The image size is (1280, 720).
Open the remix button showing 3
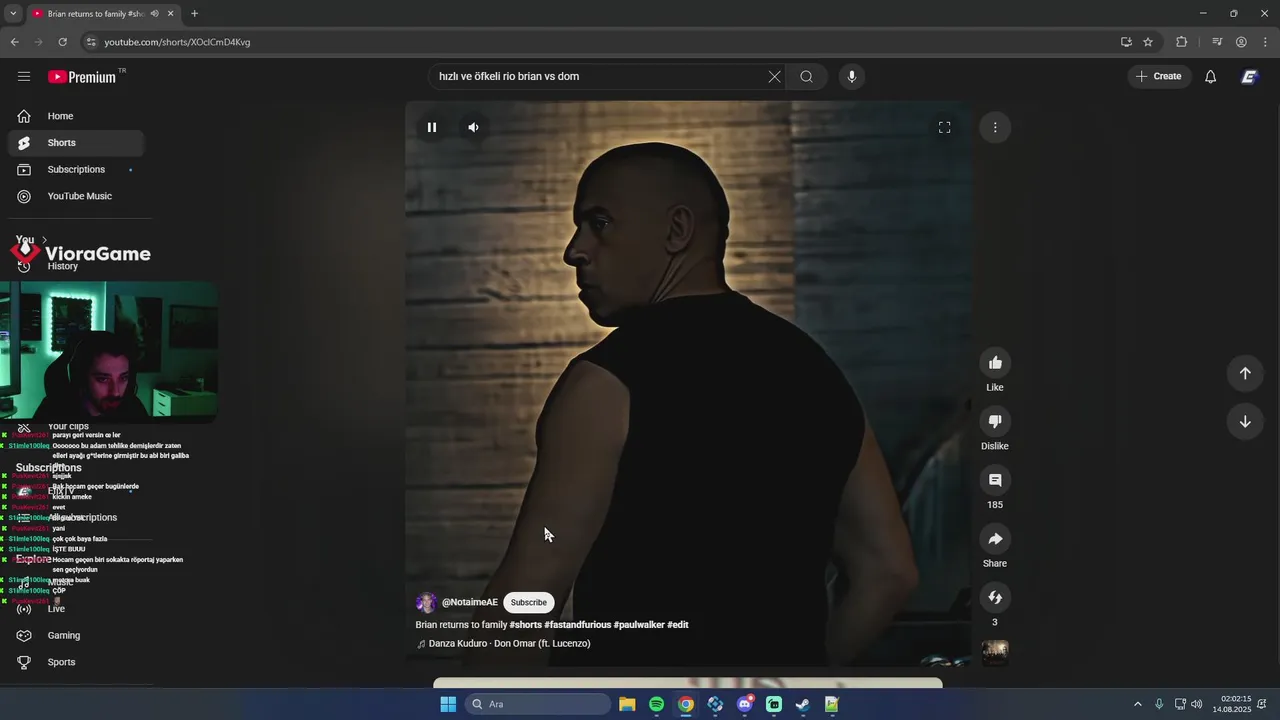(995, 598)
